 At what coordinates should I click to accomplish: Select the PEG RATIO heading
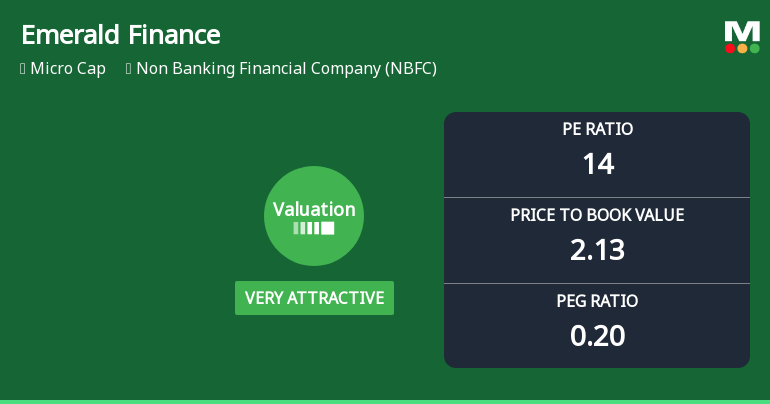(597, 301)
